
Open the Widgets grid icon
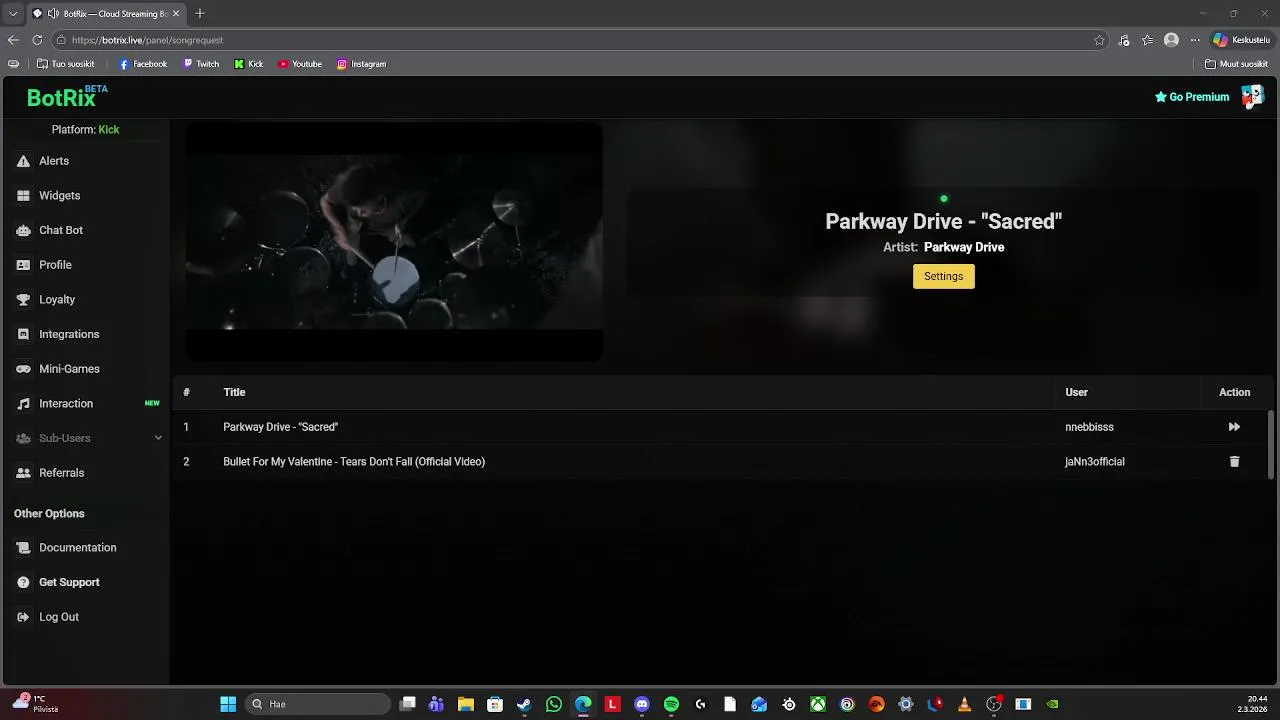23,196
